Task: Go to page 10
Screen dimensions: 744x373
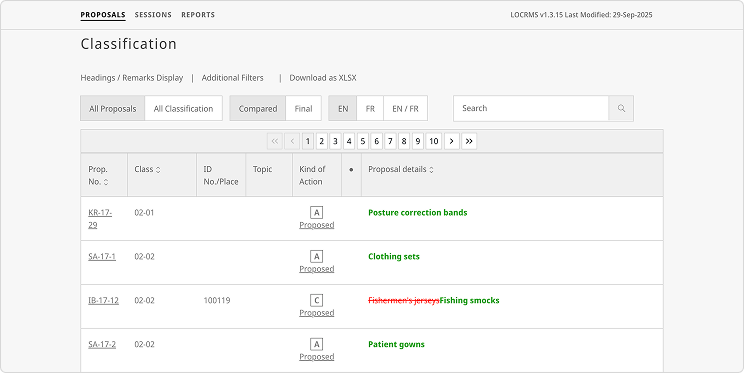Action: 434,141
